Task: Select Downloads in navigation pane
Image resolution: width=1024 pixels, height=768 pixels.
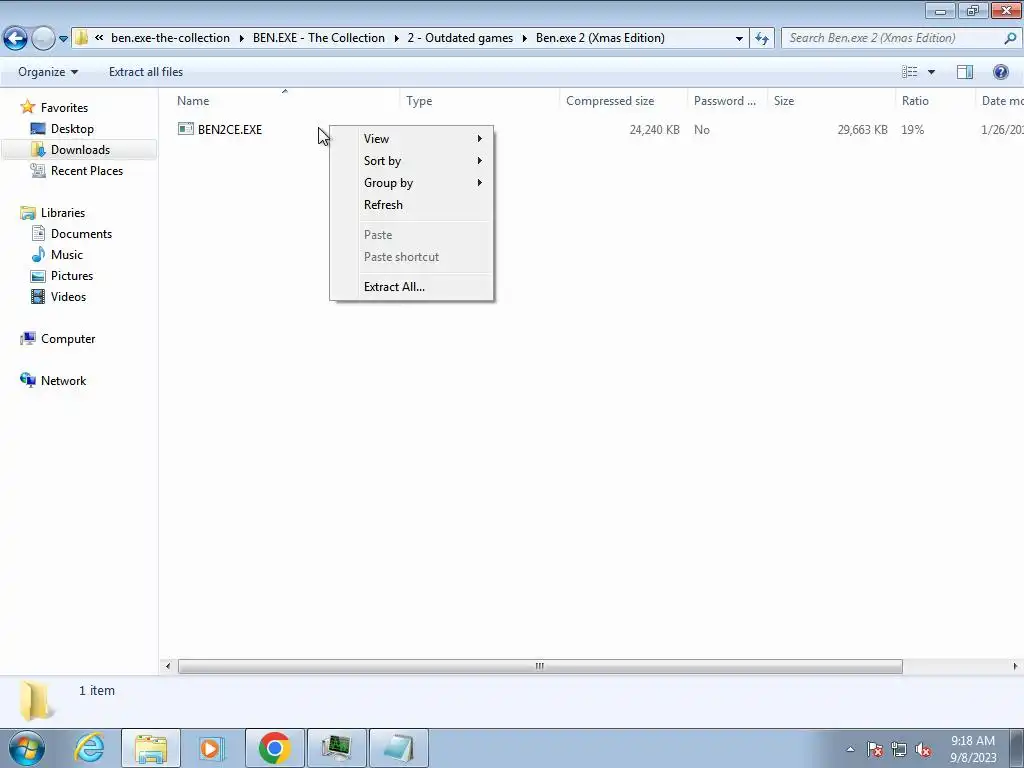Action: point(80,150)
